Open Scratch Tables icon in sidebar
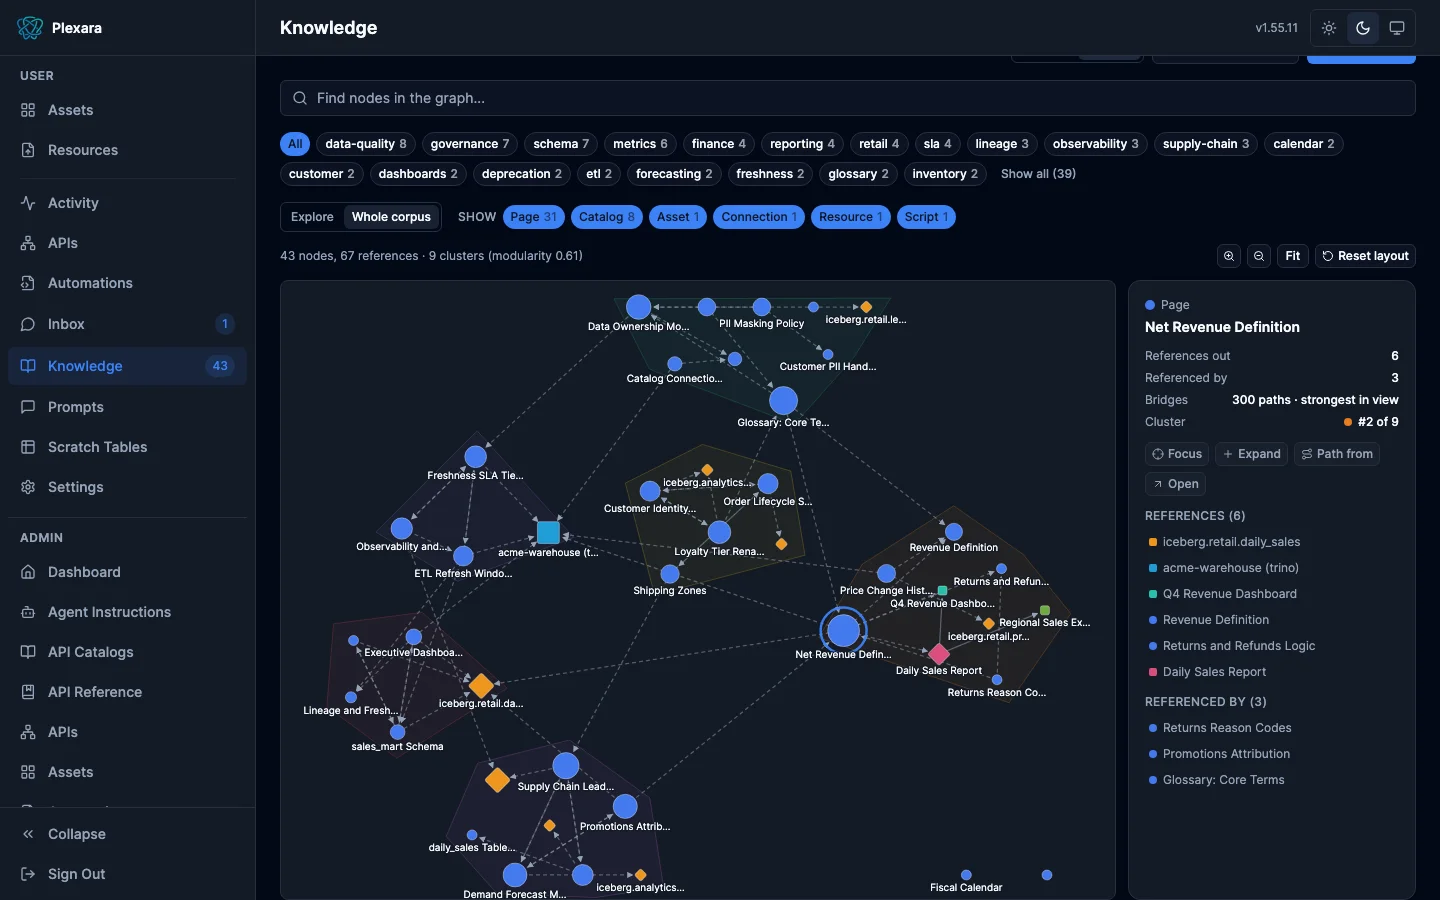This screenshot has height=900, width=1440. click(28, 447)
